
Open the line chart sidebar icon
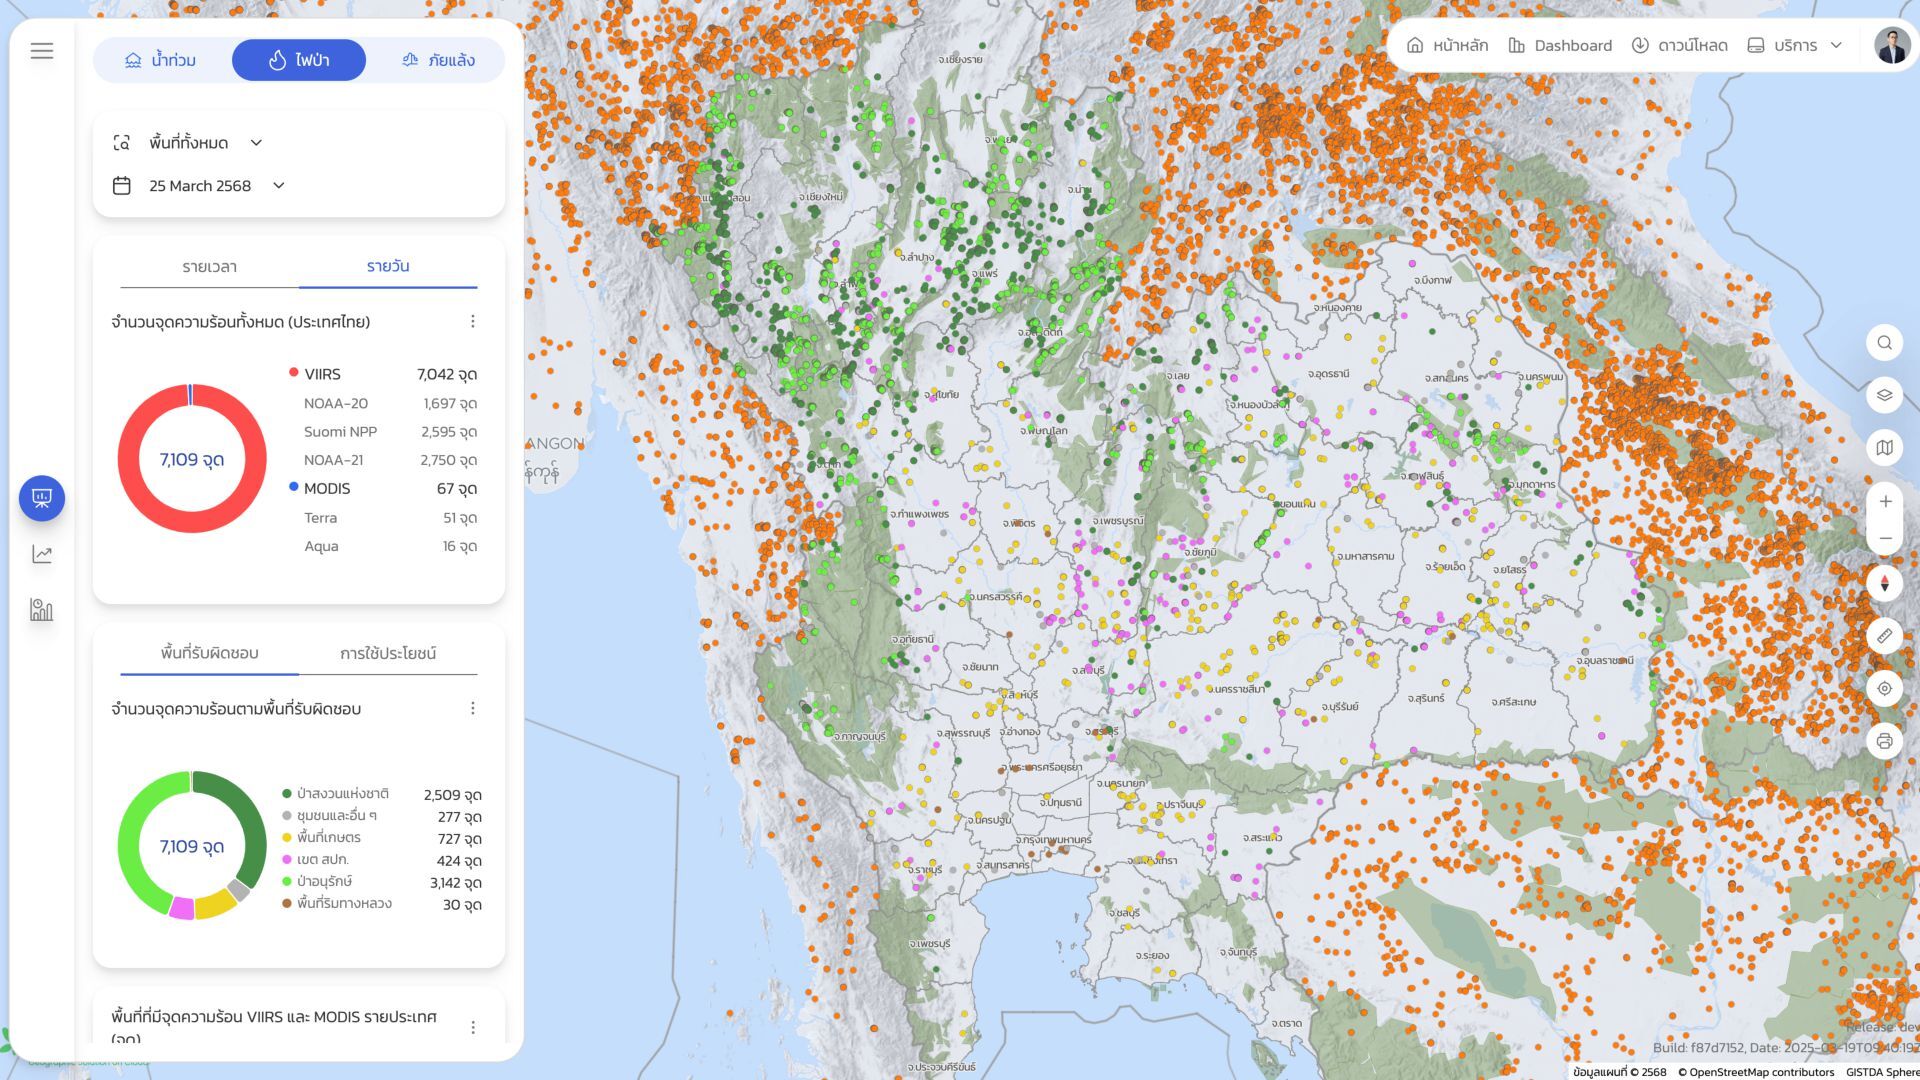point(41,554)
